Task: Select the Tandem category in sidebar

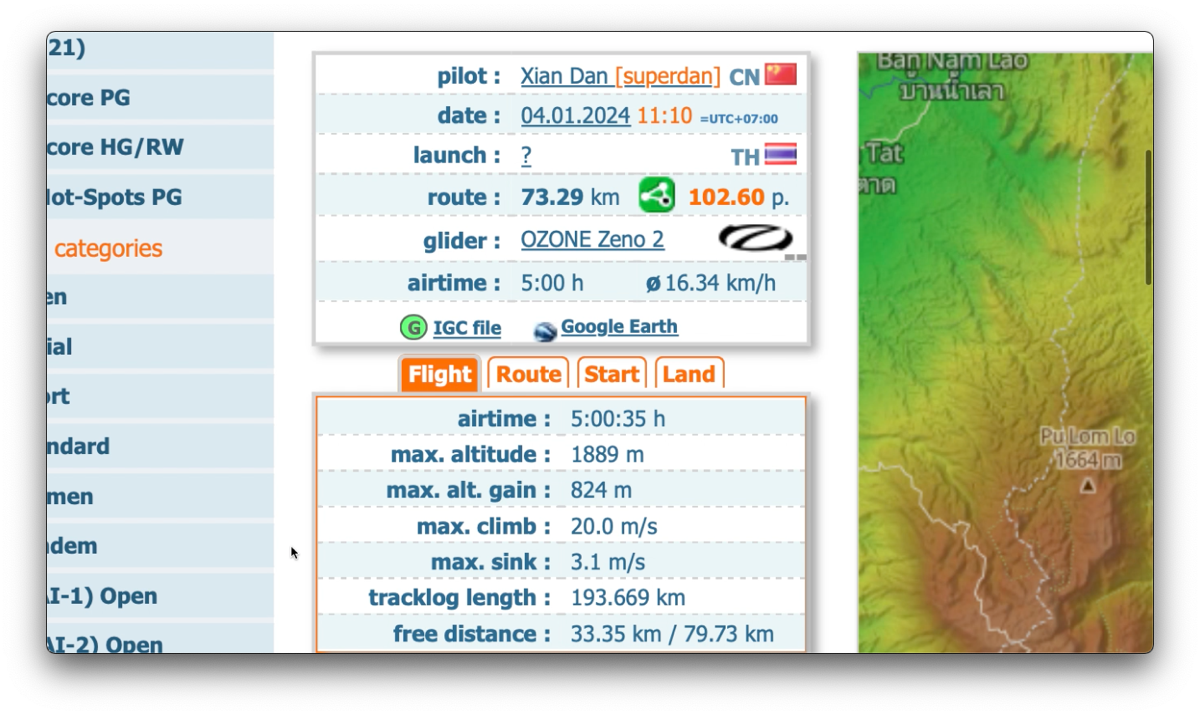Action: point(160,546)
